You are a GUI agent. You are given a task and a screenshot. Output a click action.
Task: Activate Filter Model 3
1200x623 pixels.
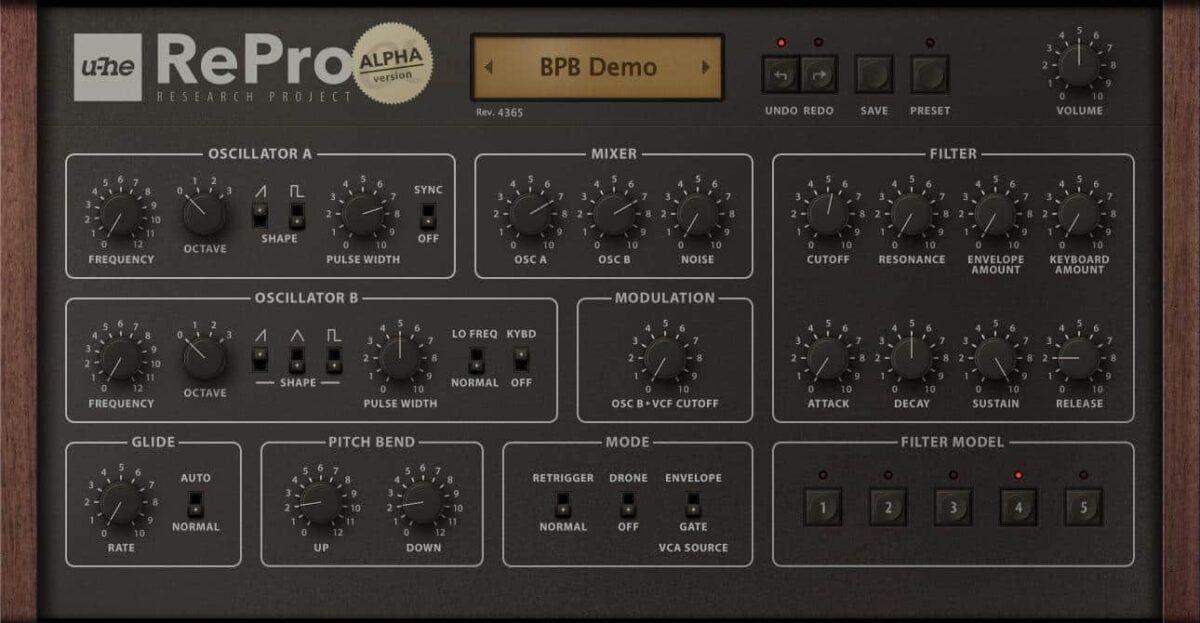pos(952,506)
